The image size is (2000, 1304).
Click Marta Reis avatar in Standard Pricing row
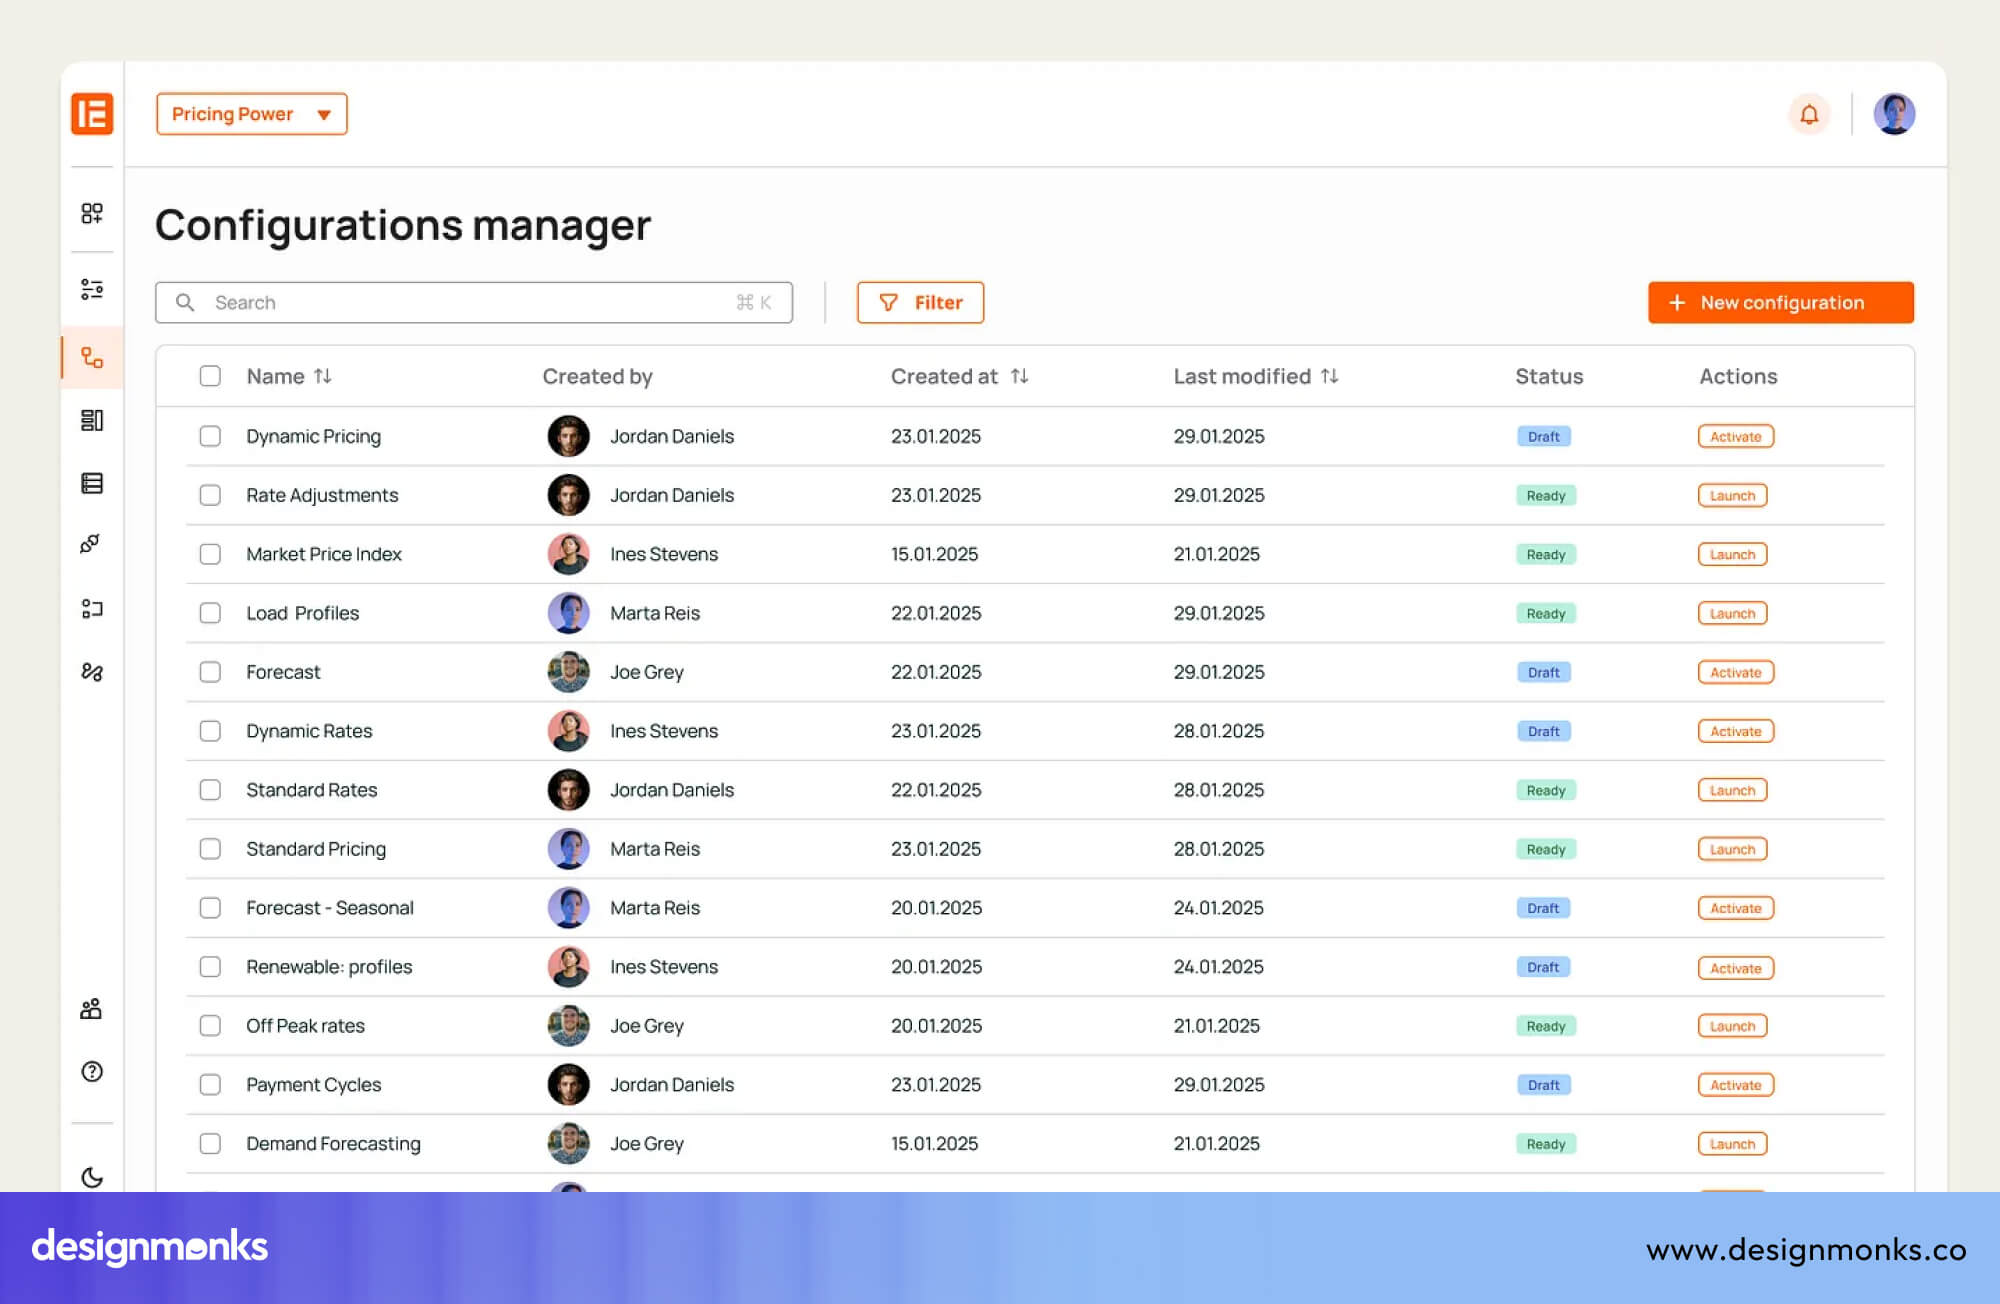pyautogui.click(x=568, y=849)
